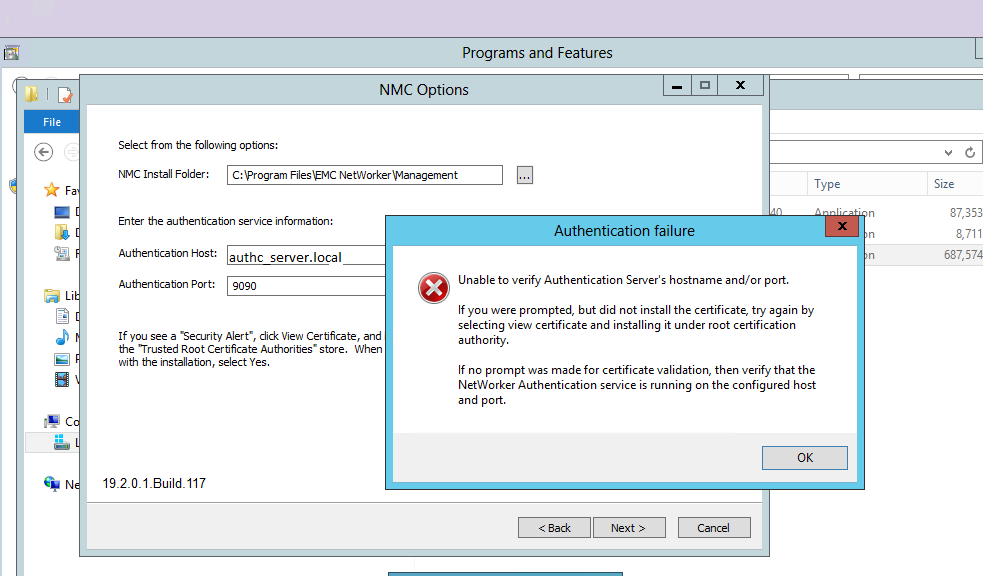This screenshot has height=576, width=983.
Task: Sort files by the Type column header
Action: 828,183
